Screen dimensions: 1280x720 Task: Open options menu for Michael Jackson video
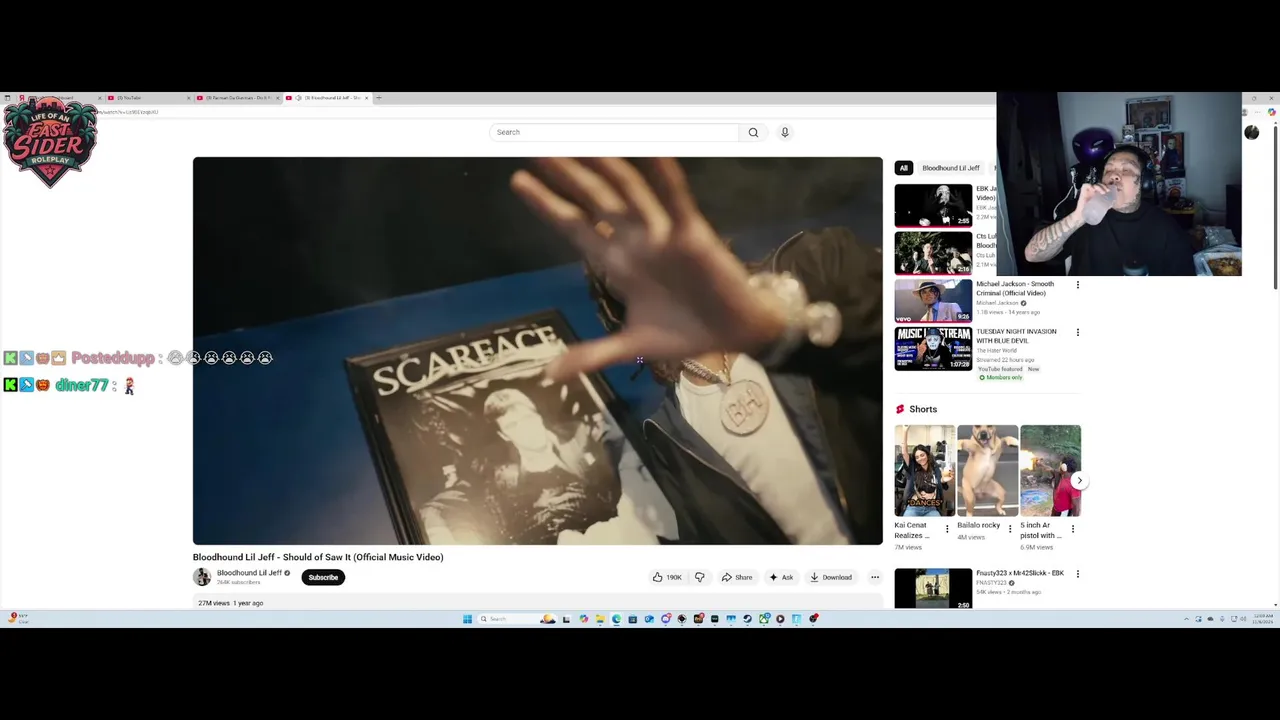point(1077,285)
